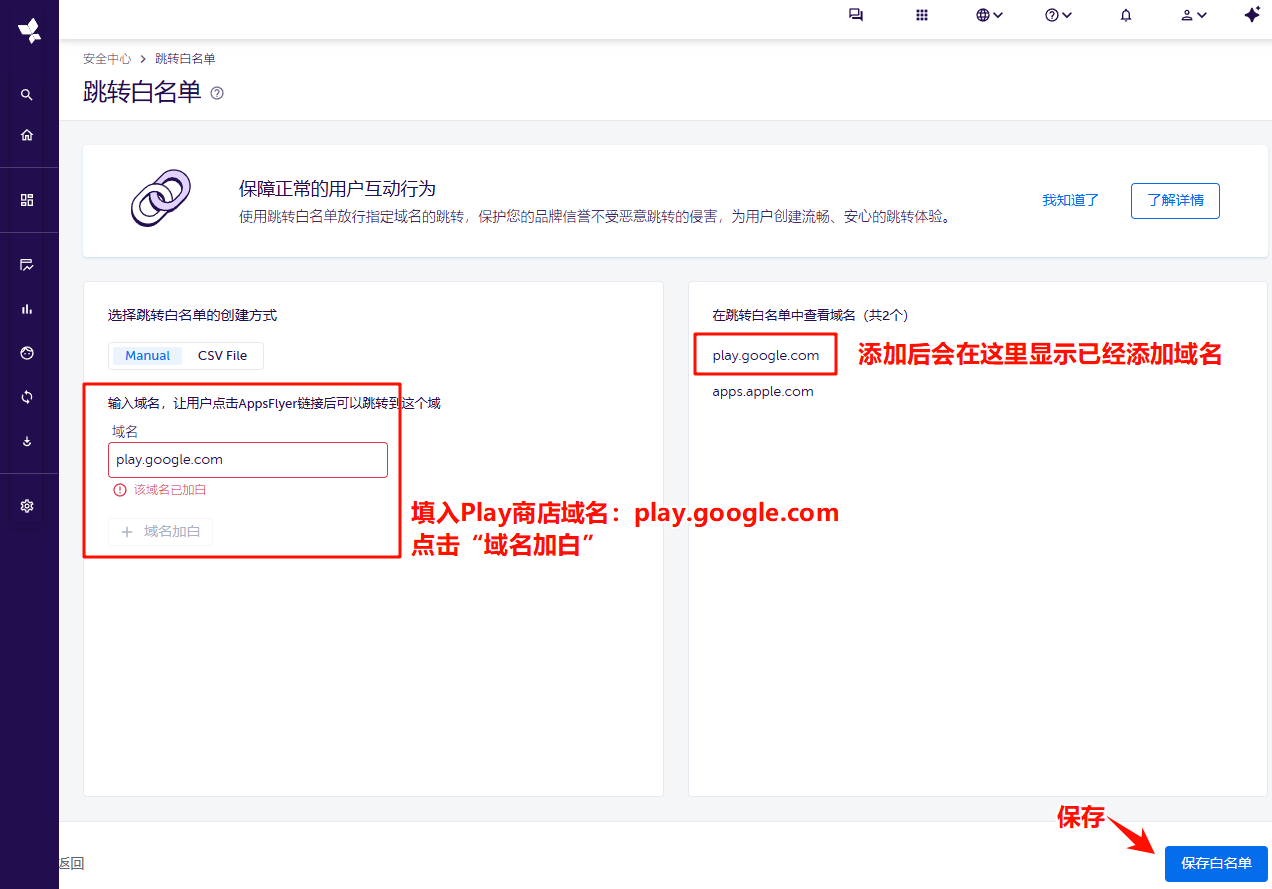Open the settings gear in sidebar
This screenshot has width=1272, height=889.
click(x=27, y=506)
